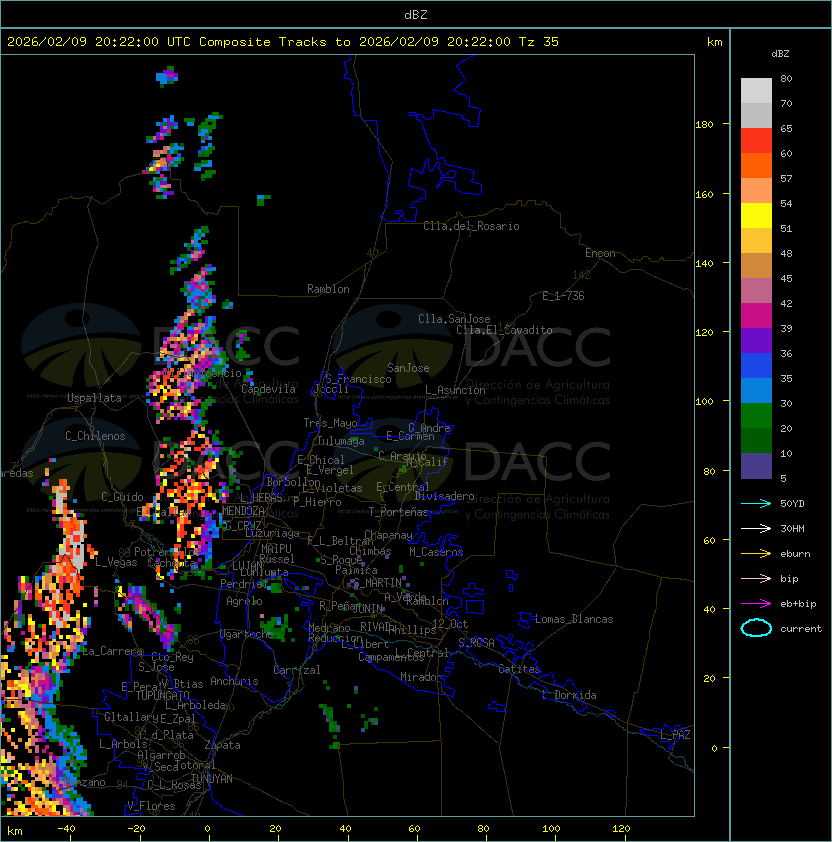Click the C_Guido map label
832x842 pixels.
tap(122, 497)
